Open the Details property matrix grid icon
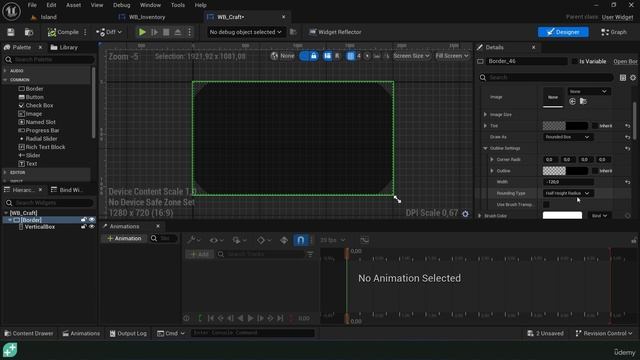 (x=623, y=77)
